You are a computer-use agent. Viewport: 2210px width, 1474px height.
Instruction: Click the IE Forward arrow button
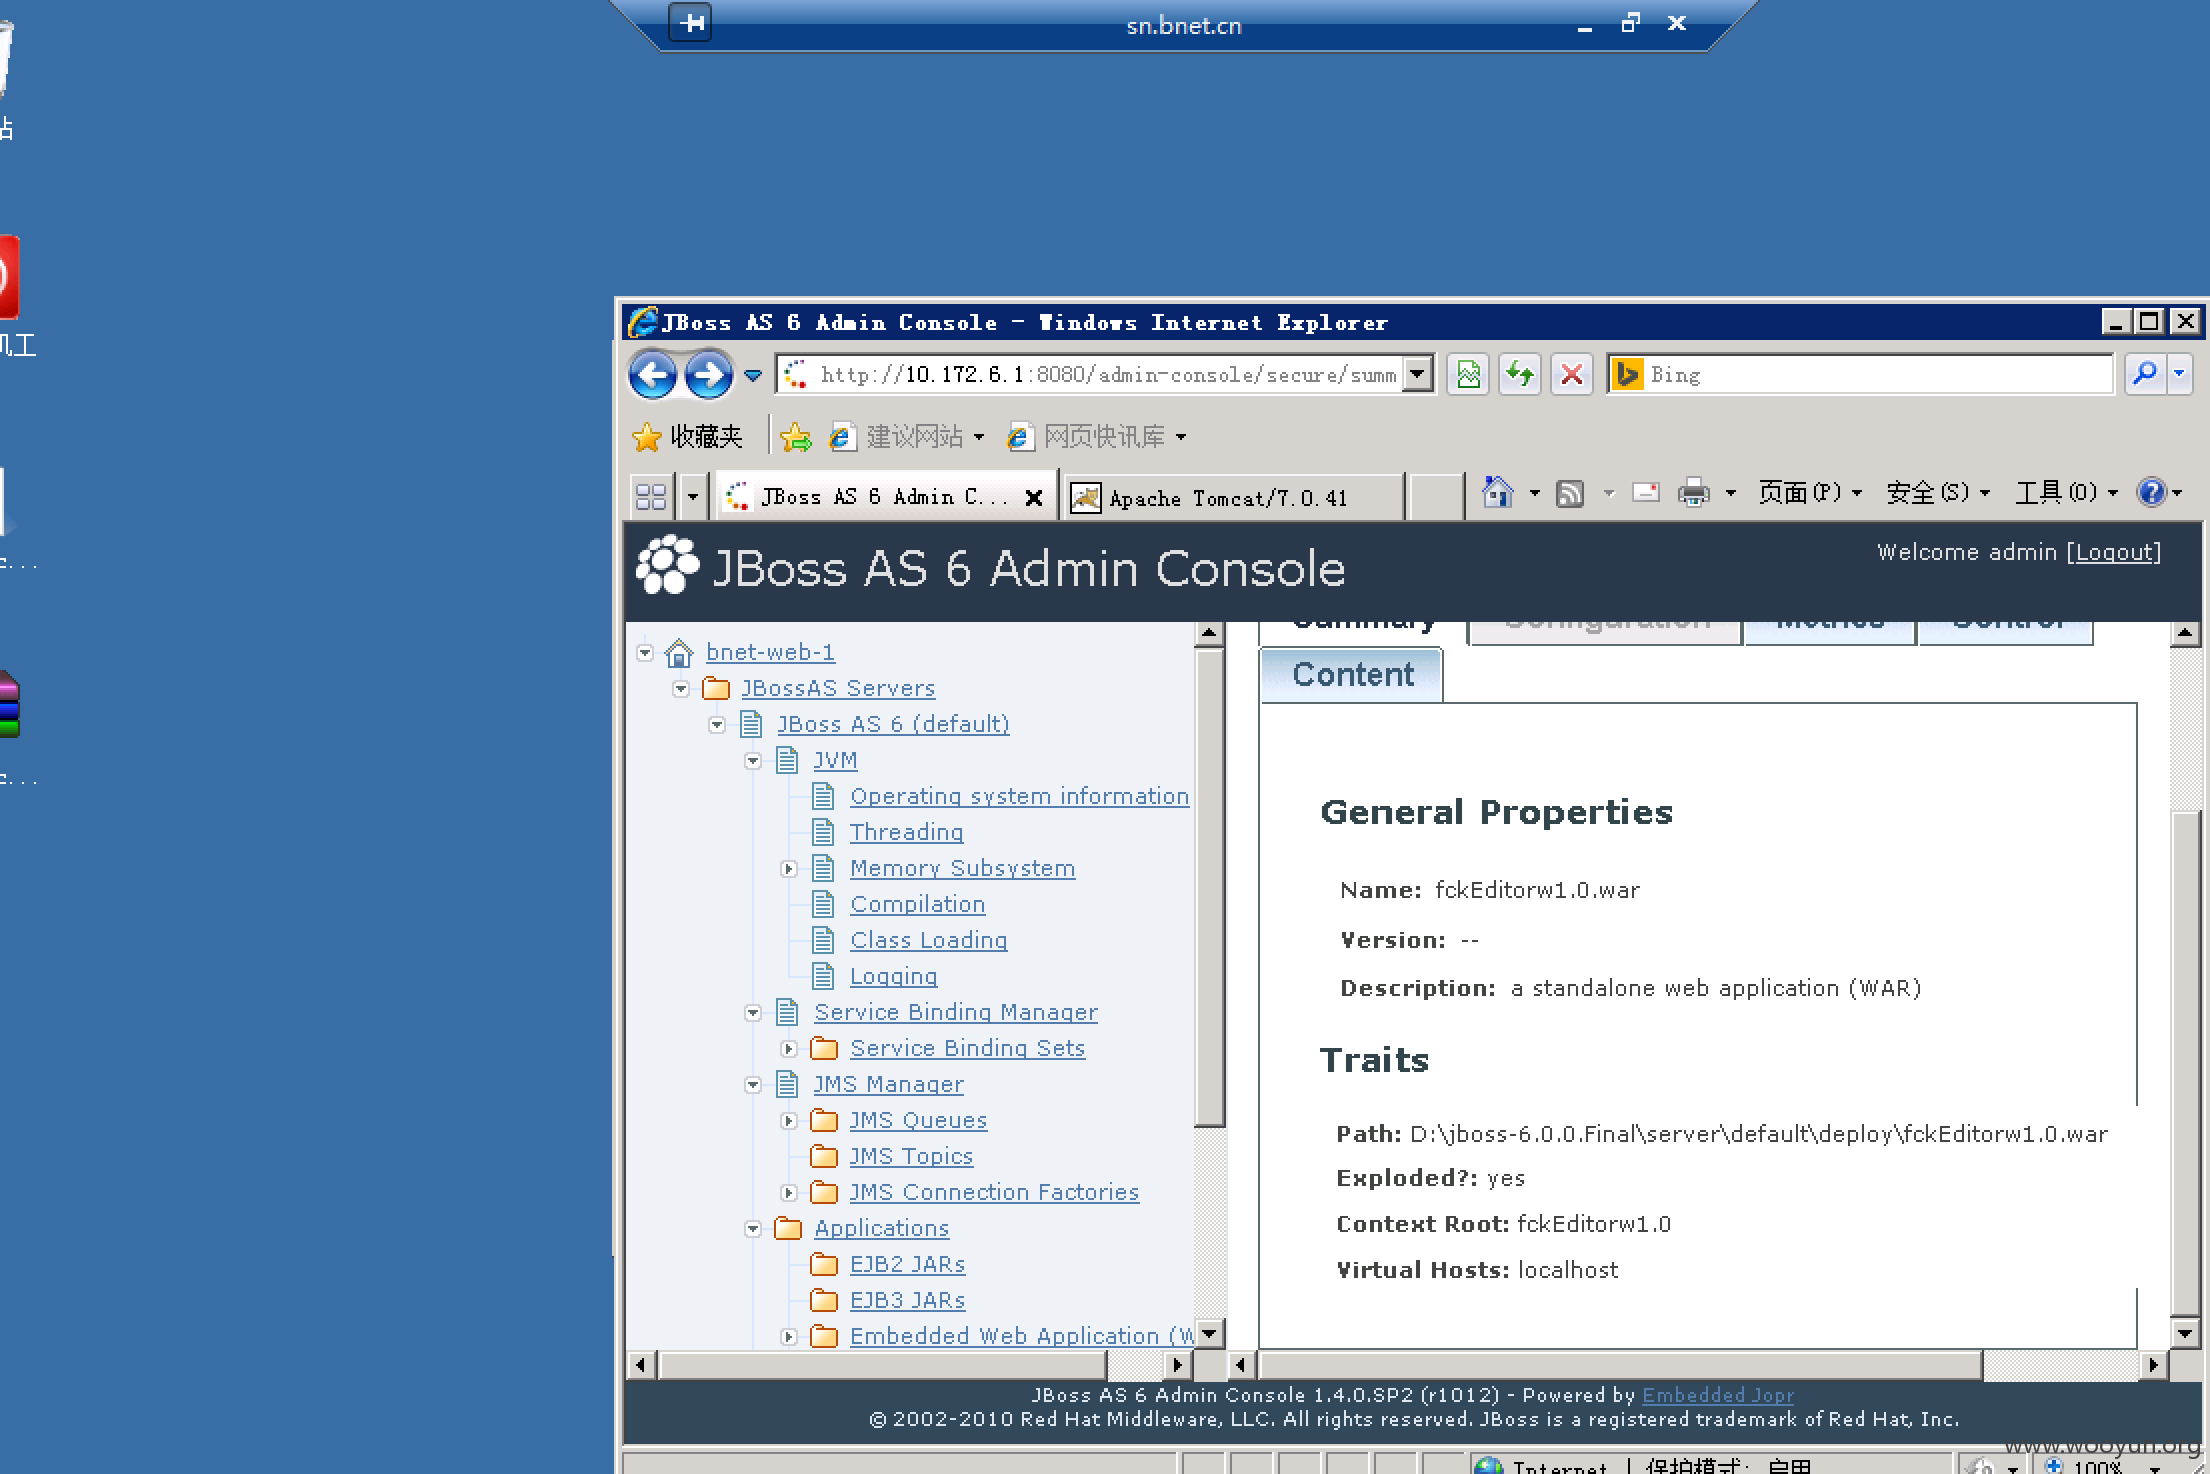(x=708, y=375)
